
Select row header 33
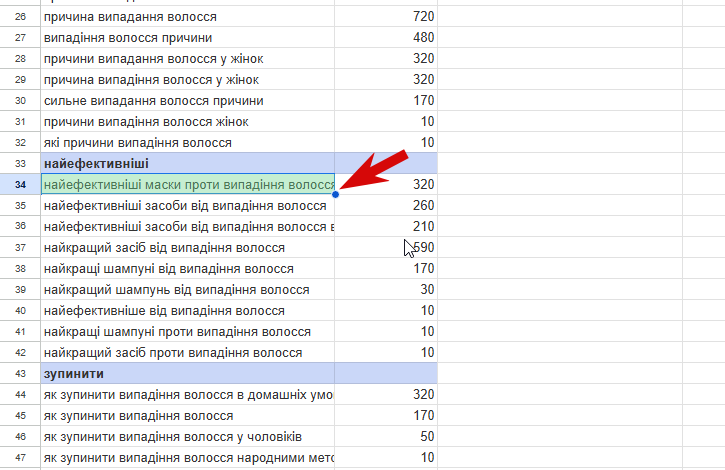tap(20, 163)
